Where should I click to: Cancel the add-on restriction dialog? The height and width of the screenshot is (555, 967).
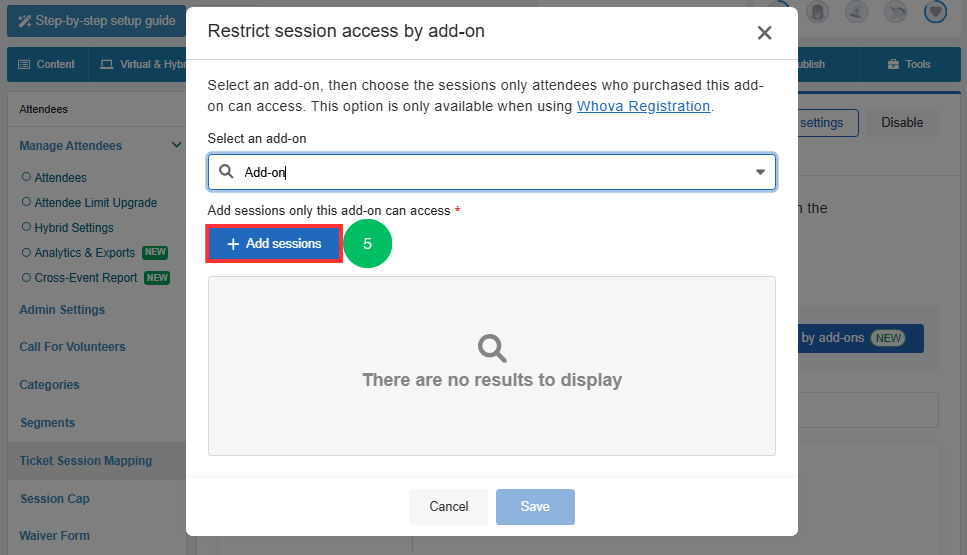point(448,506)
